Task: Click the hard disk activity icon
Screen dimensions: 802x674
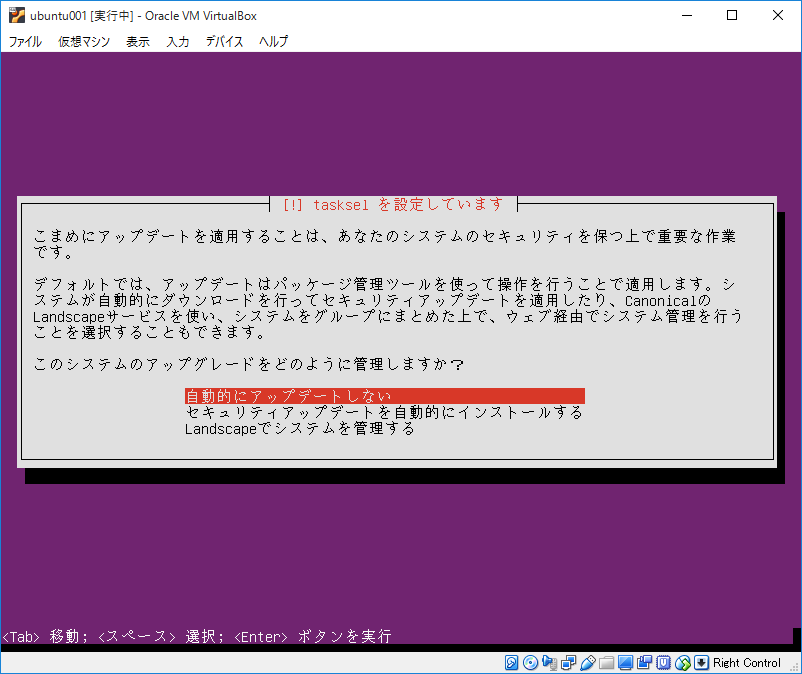Action: click(x=511, y=662)
